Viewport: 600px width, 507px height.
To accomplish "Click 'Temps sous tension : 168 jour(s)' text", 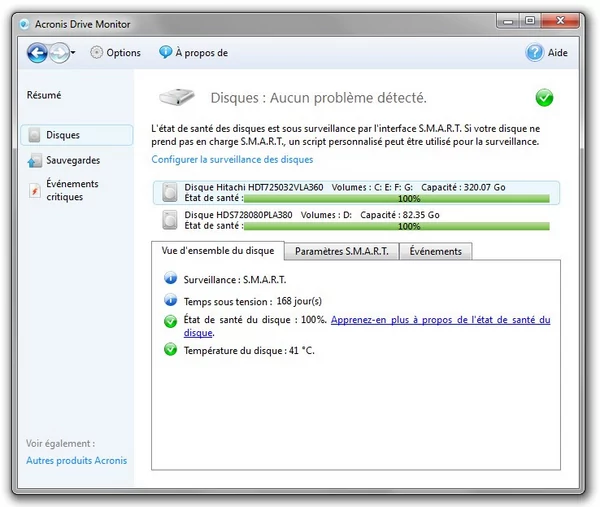I will (253, 302).
